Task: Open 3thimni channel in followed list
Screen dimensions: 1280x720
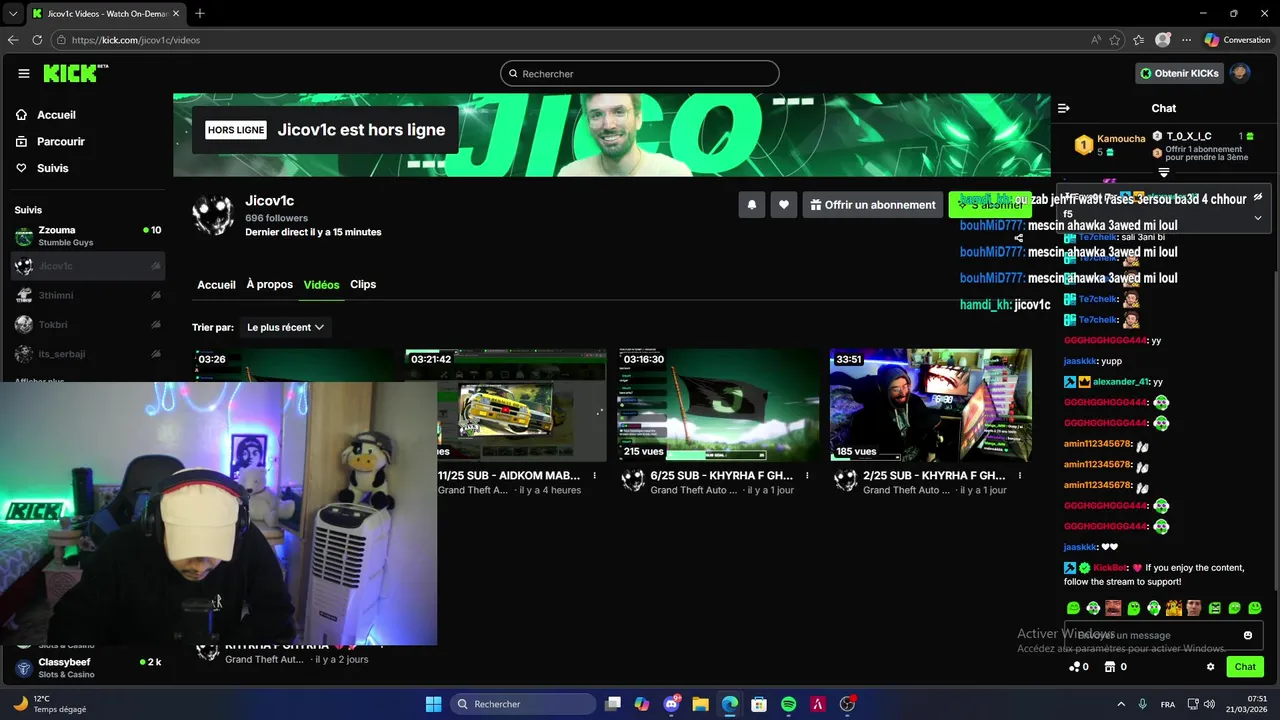Action: click(x=88, y=295)
